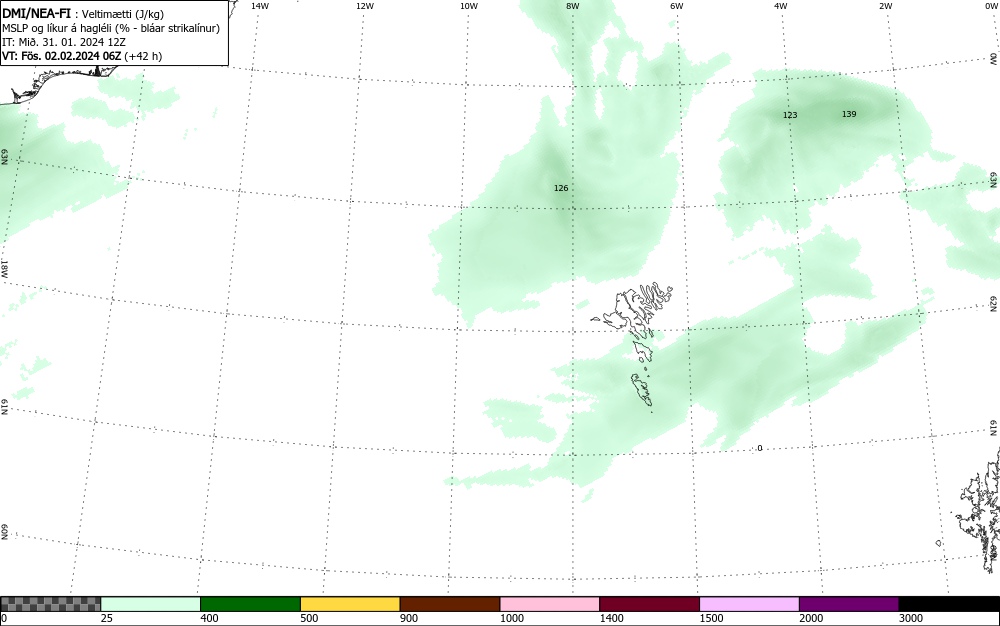Viewport: 1000px width, 626px height.
Task: Click the 2W longitude label
Action: (x=885, y=6)
